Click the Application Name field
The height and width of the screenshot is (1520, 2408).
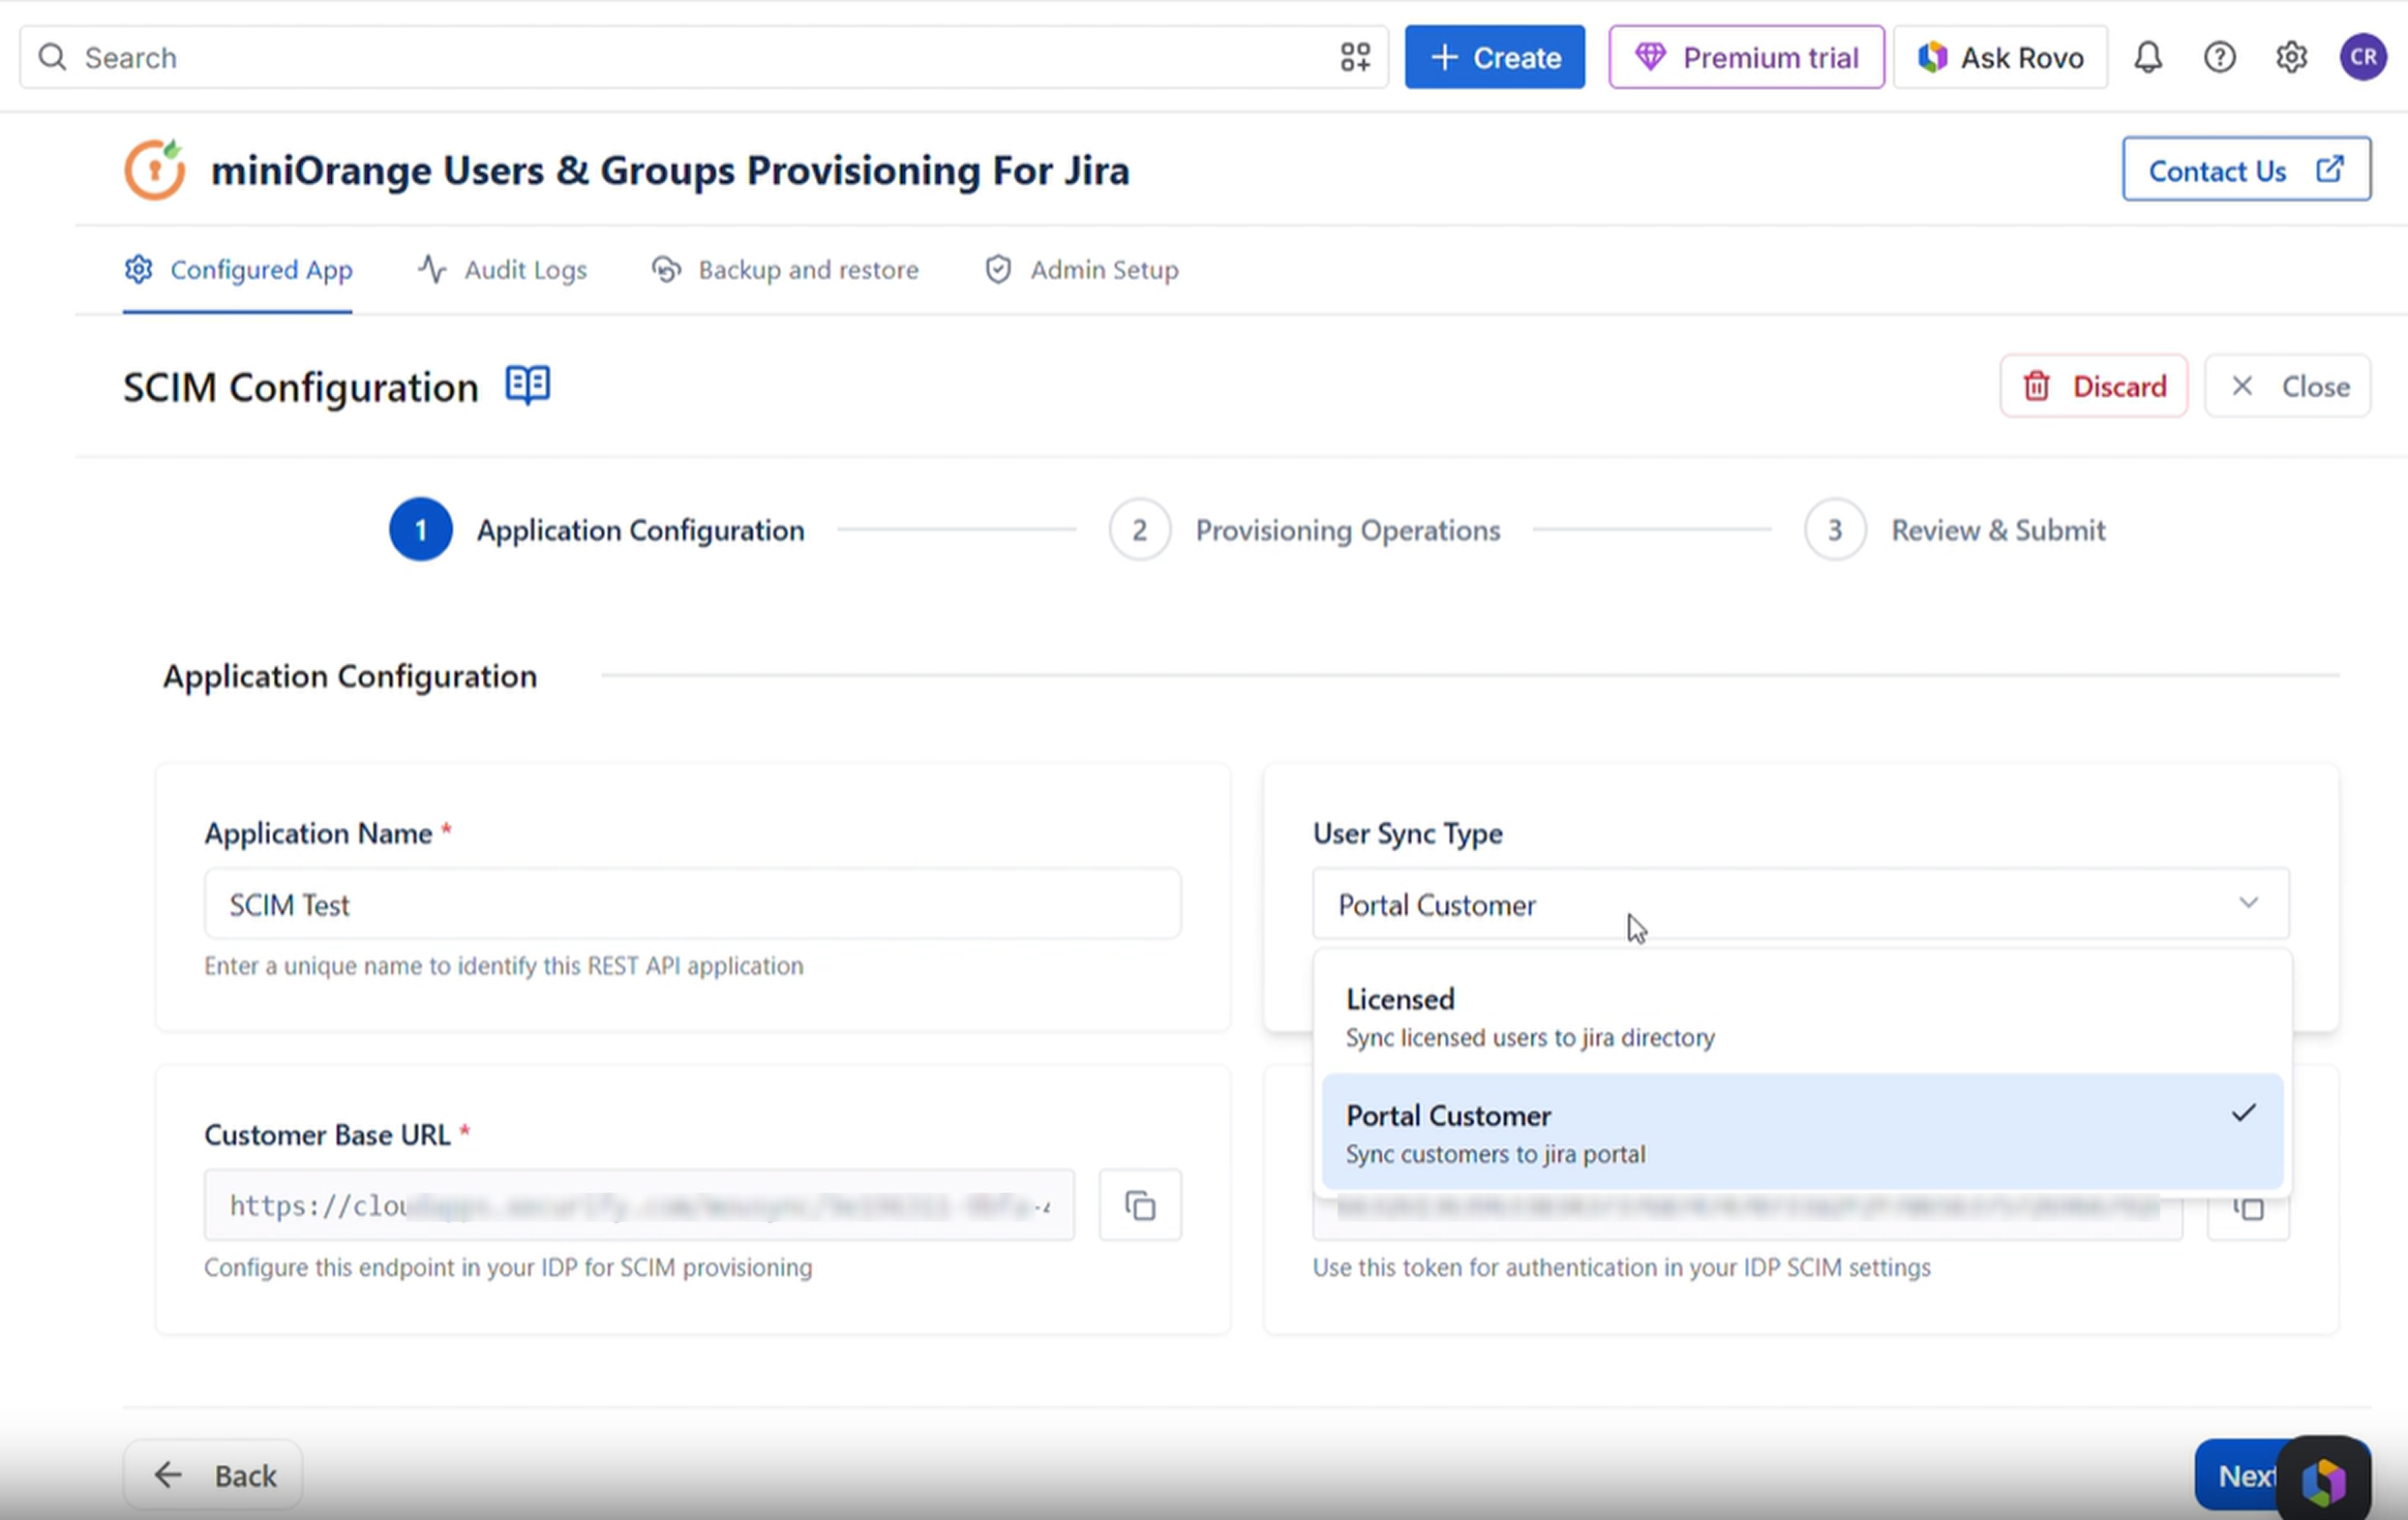(x=692, y=904)
